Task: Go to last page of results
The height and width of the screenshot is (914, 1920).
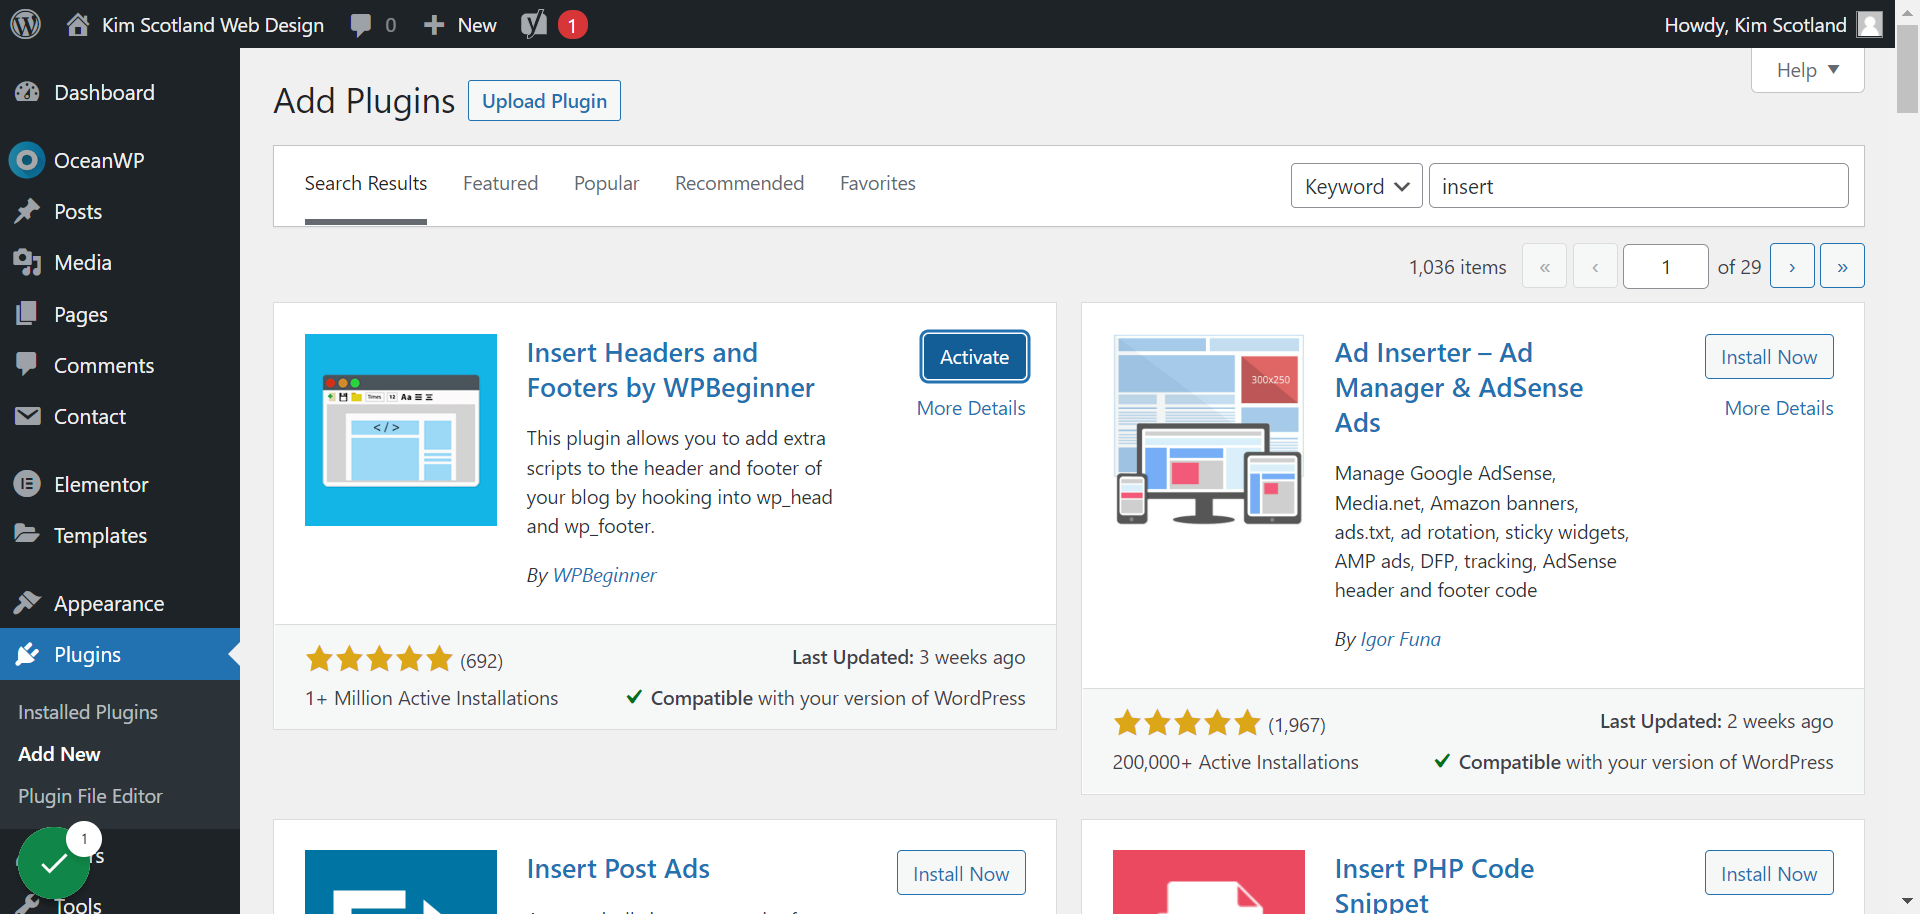Action: (x=1842, y=267)
